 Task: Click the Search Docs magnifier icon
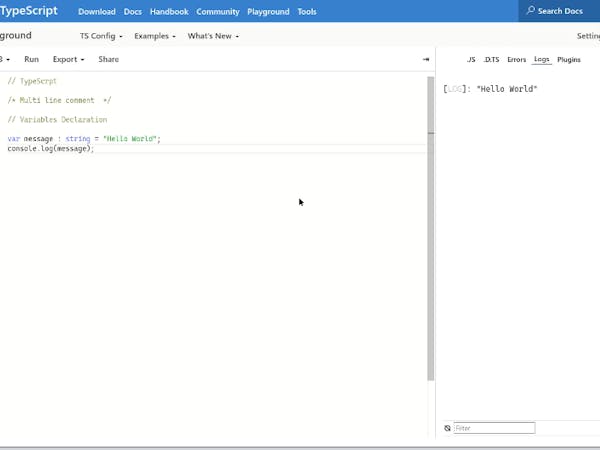pos(530,10)
